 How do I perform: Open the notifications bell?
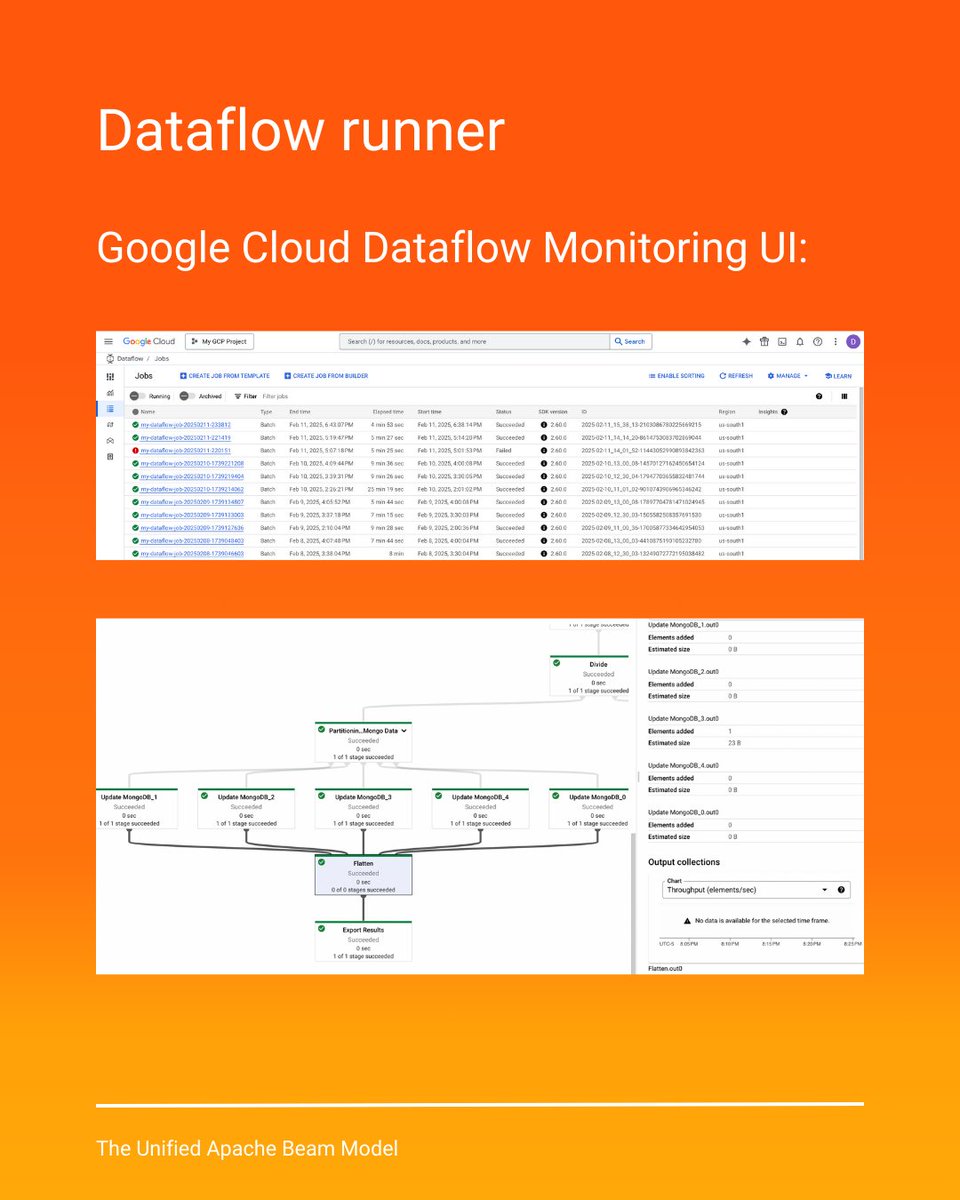point(800,341)
